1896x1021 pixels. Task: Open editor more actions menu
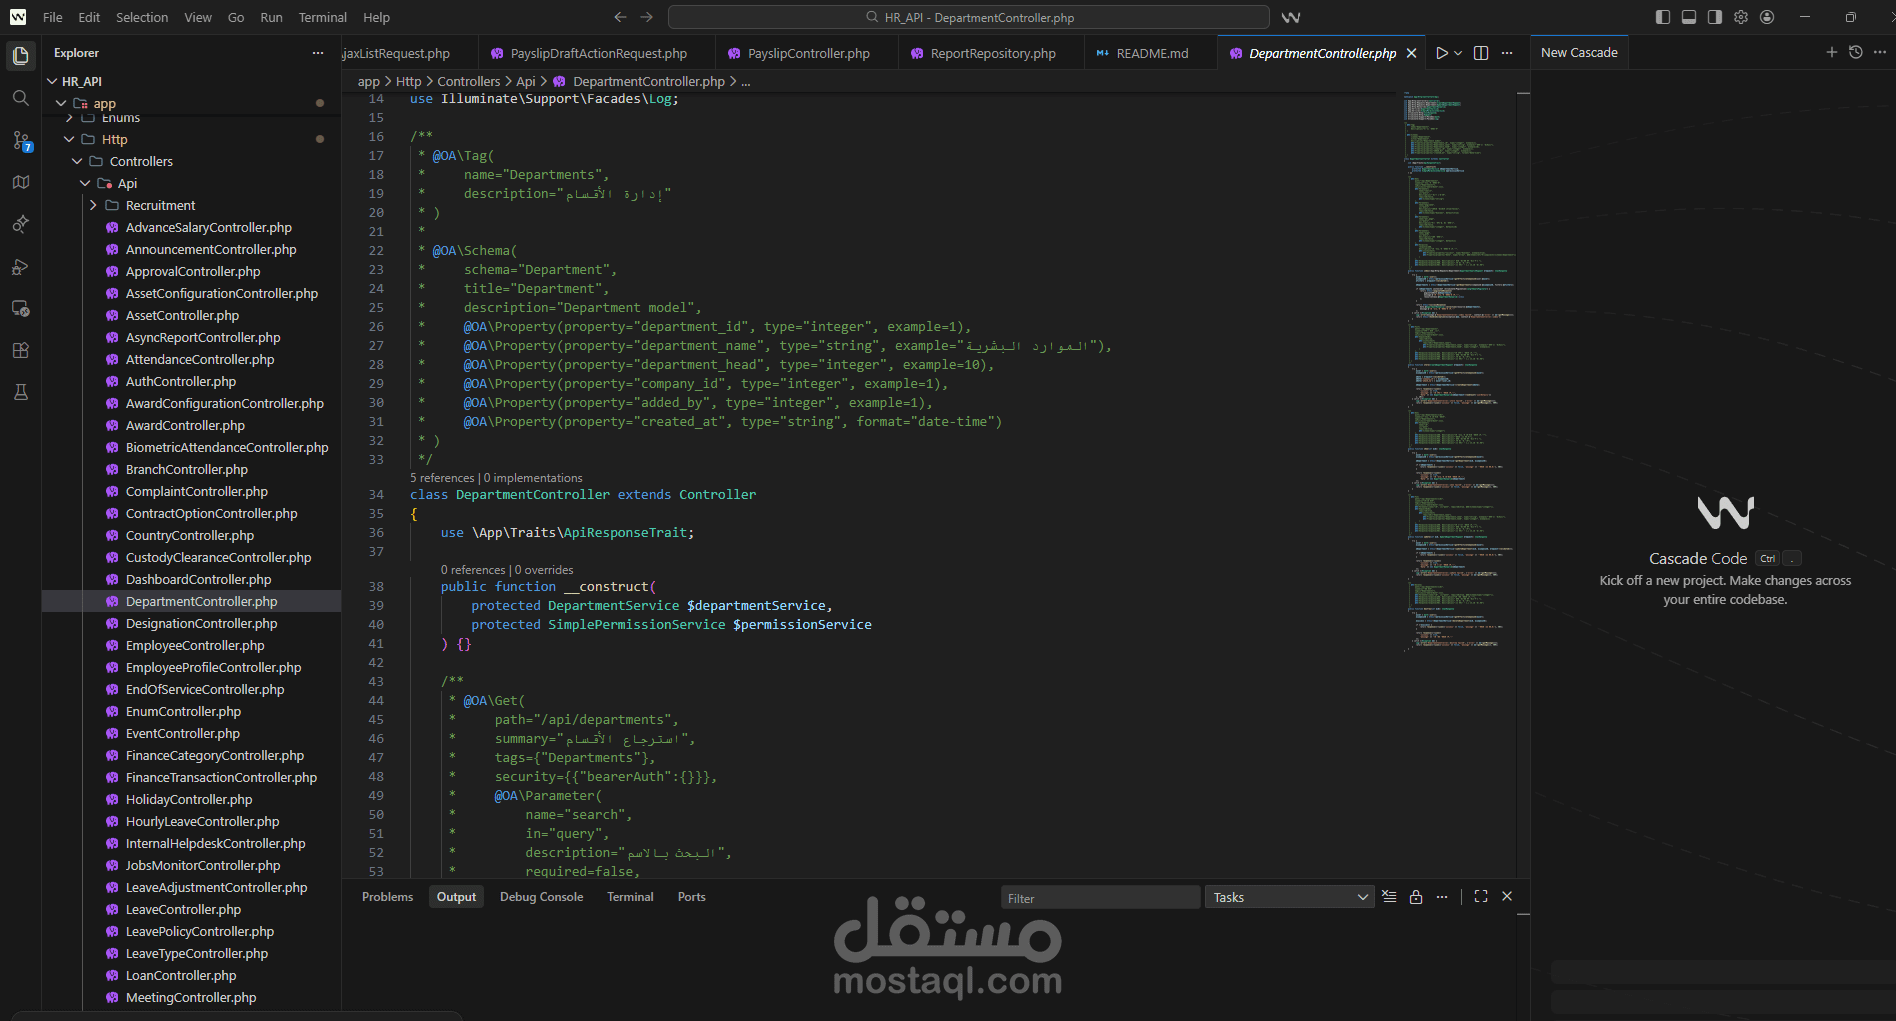[x=1507, y=53]
